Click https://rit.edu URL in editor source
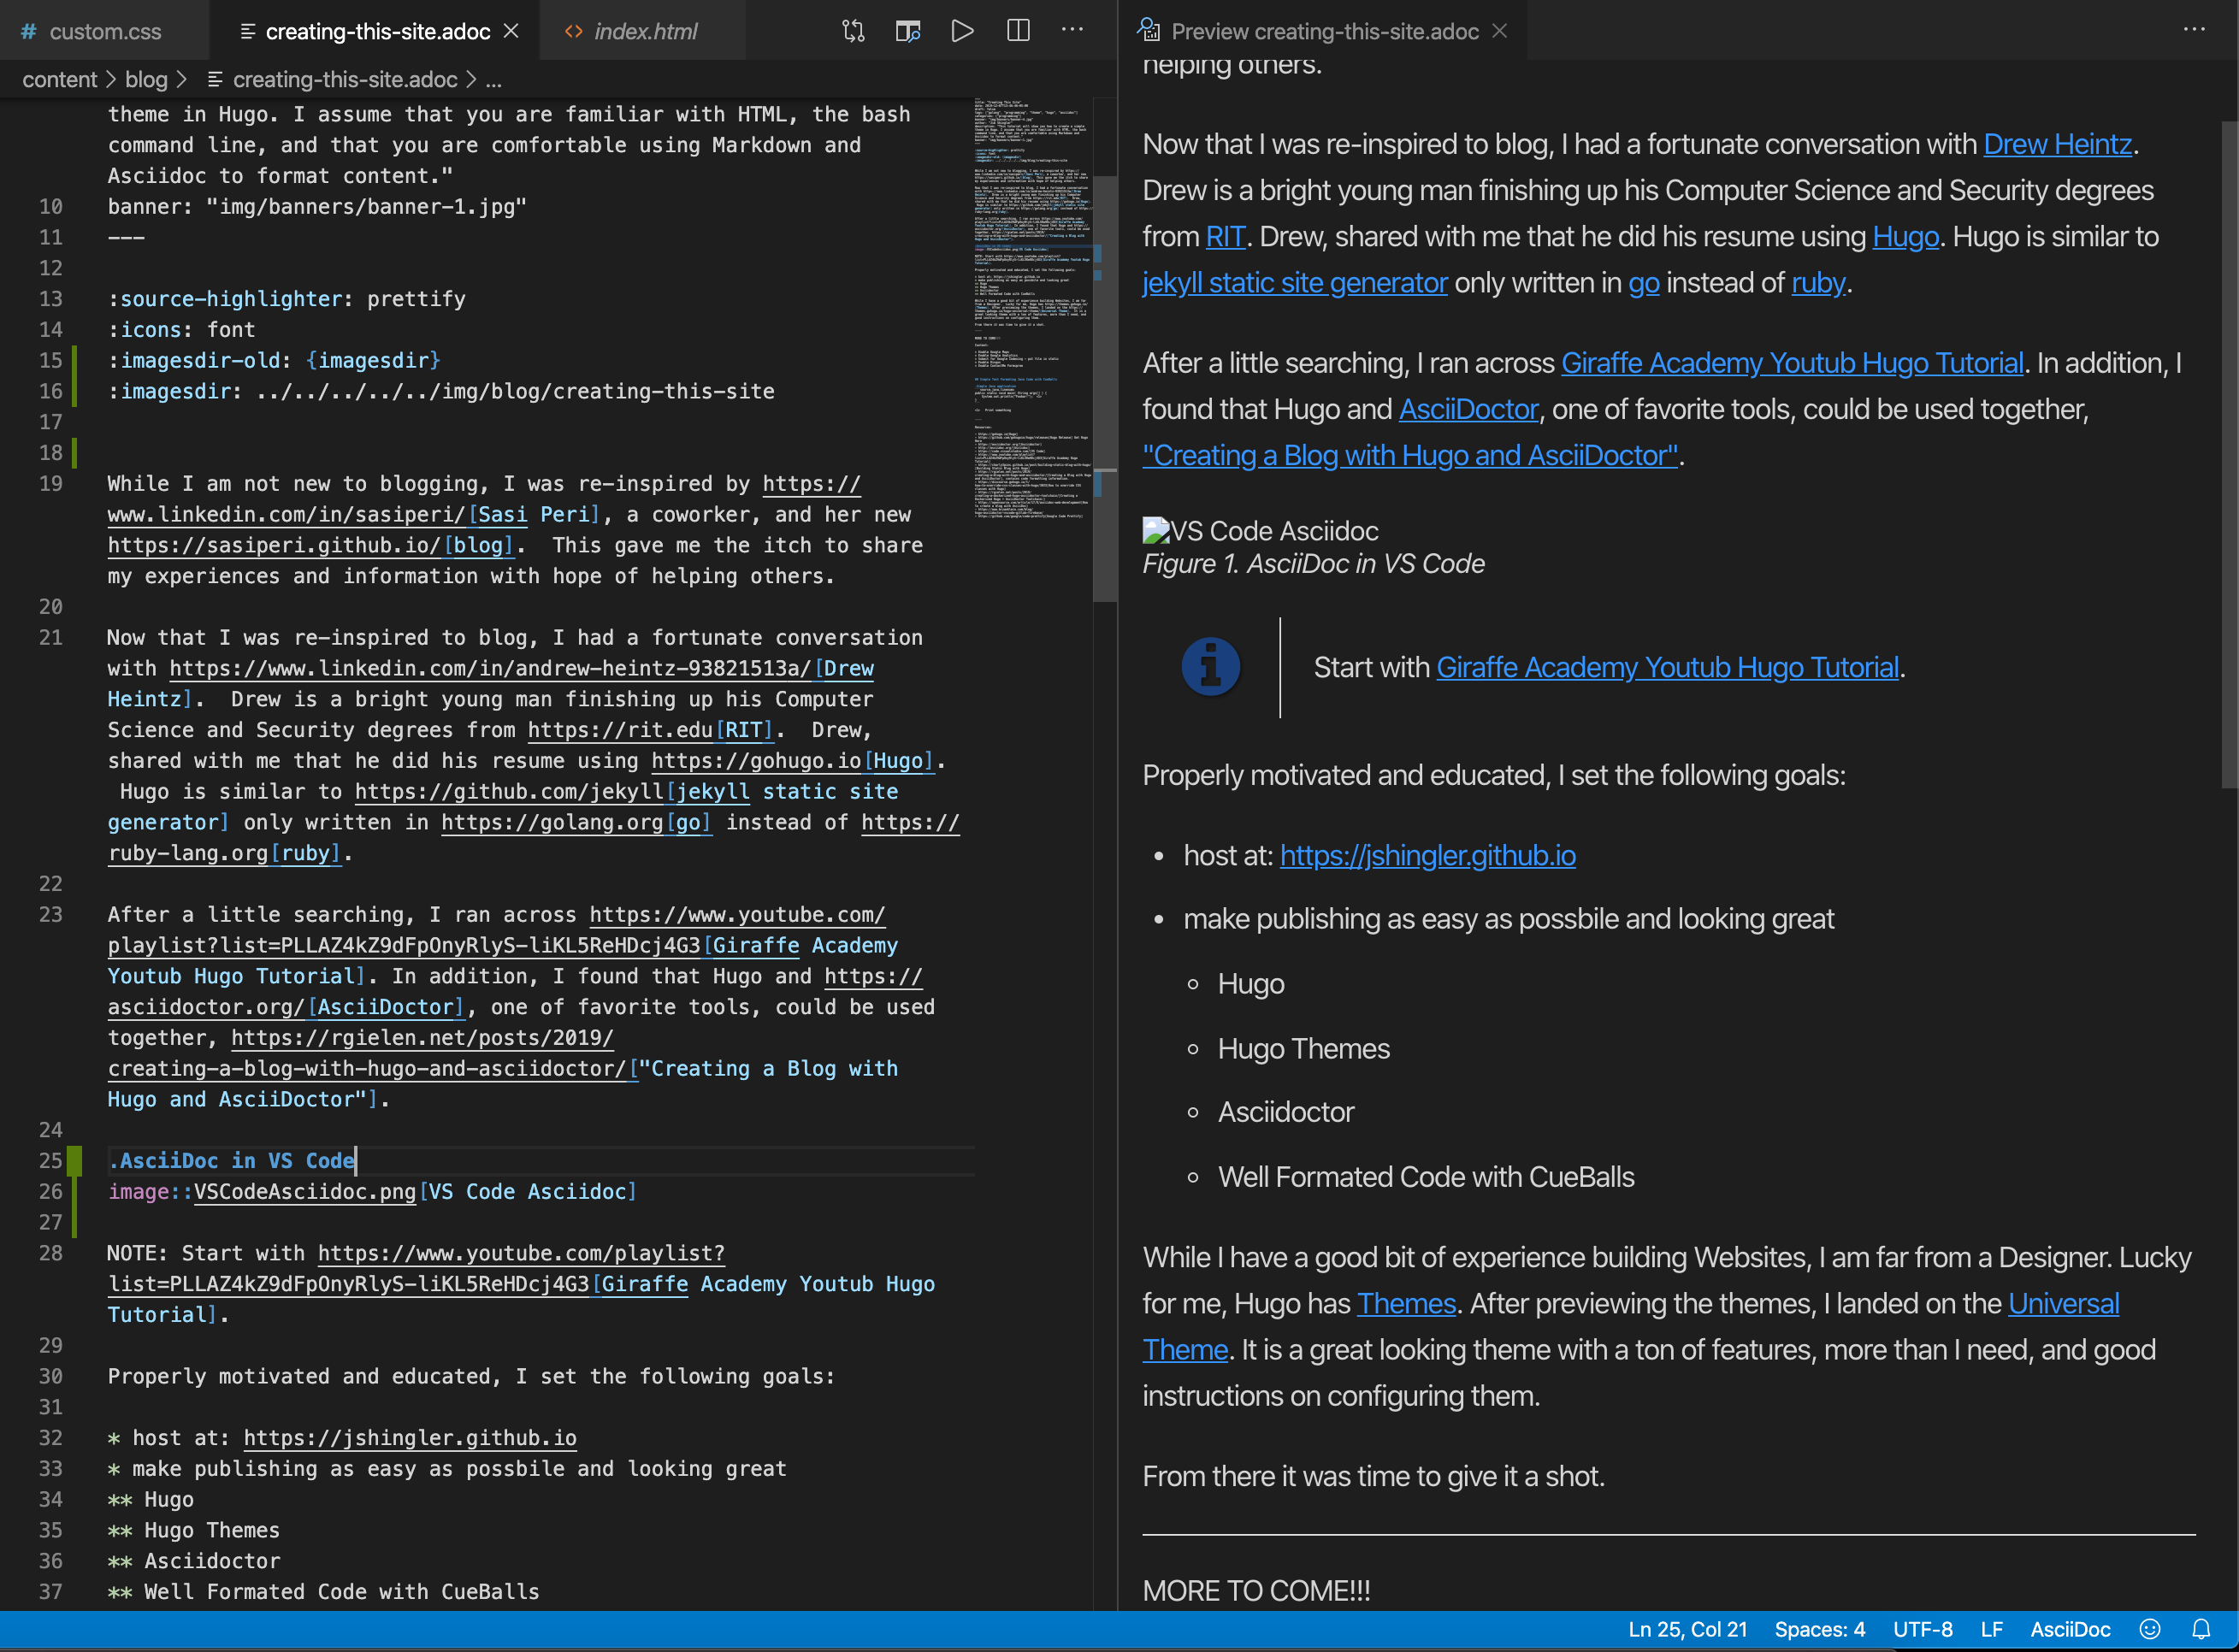Screen dimensions: 2239x1652 620,729
